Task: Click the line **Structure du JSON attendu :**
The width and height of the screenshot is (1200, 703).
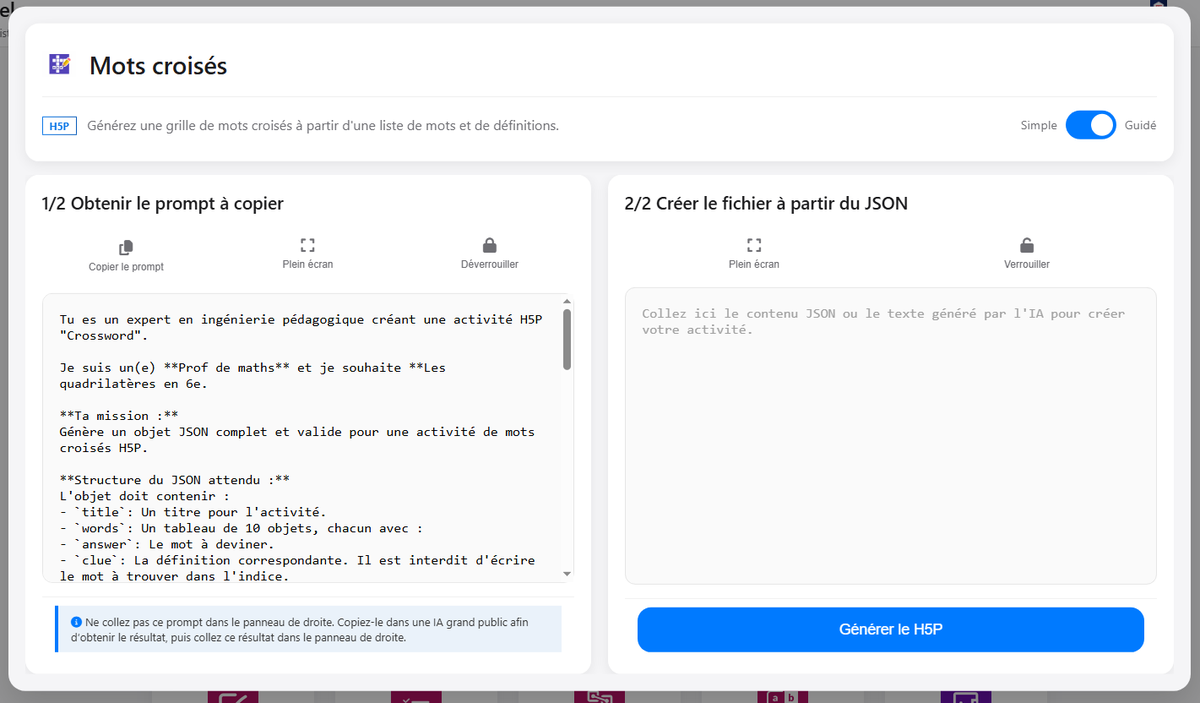Action: (174, 480)
